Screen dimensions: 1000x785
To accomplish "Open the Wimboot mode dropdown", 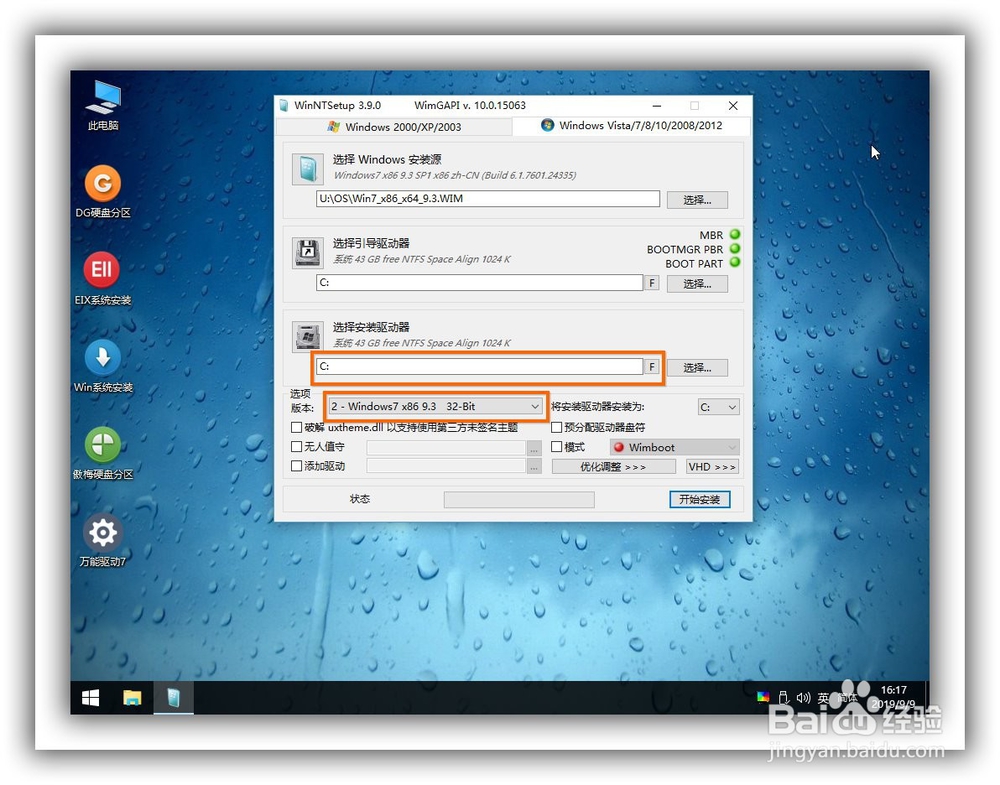I will (x=674, y=447).
